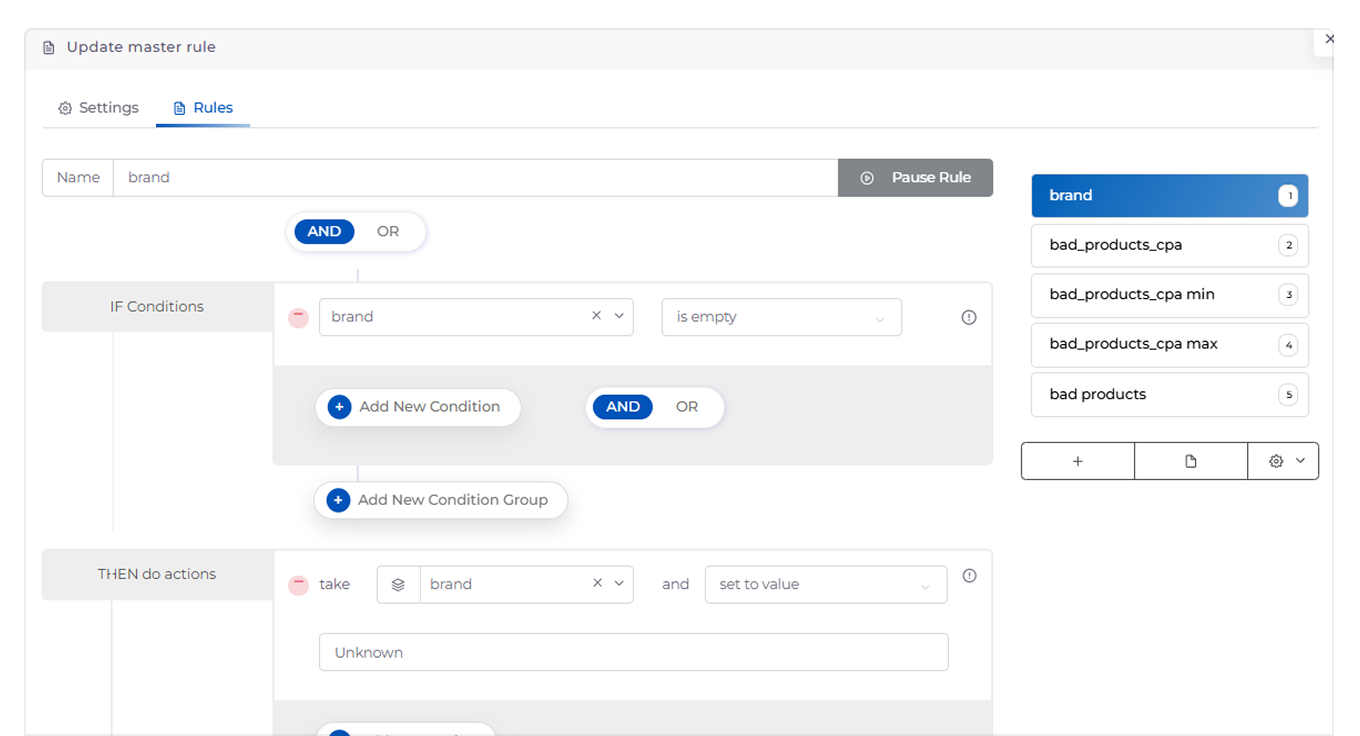Add a new rule with plus icon

click(1077, 461)
